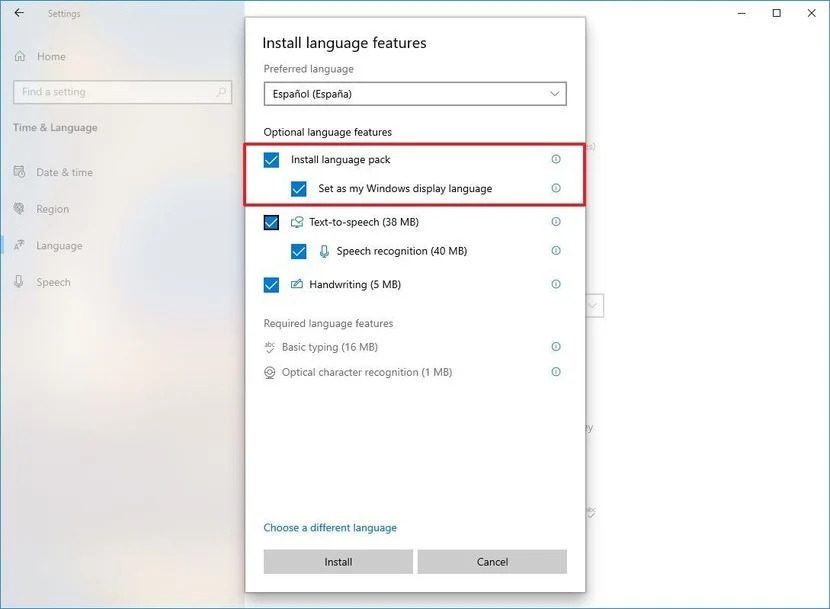Go to Region settings
Screen dimensions: 830x609
(52, 209)
